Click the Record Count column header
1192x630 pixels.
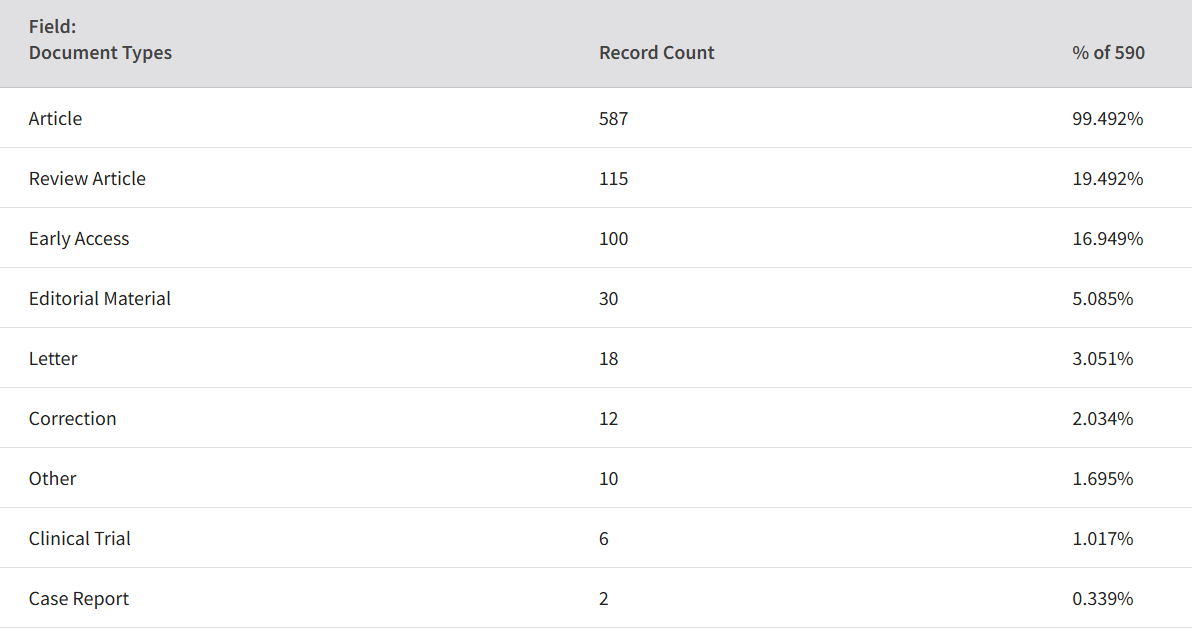[x=657, y=52]
